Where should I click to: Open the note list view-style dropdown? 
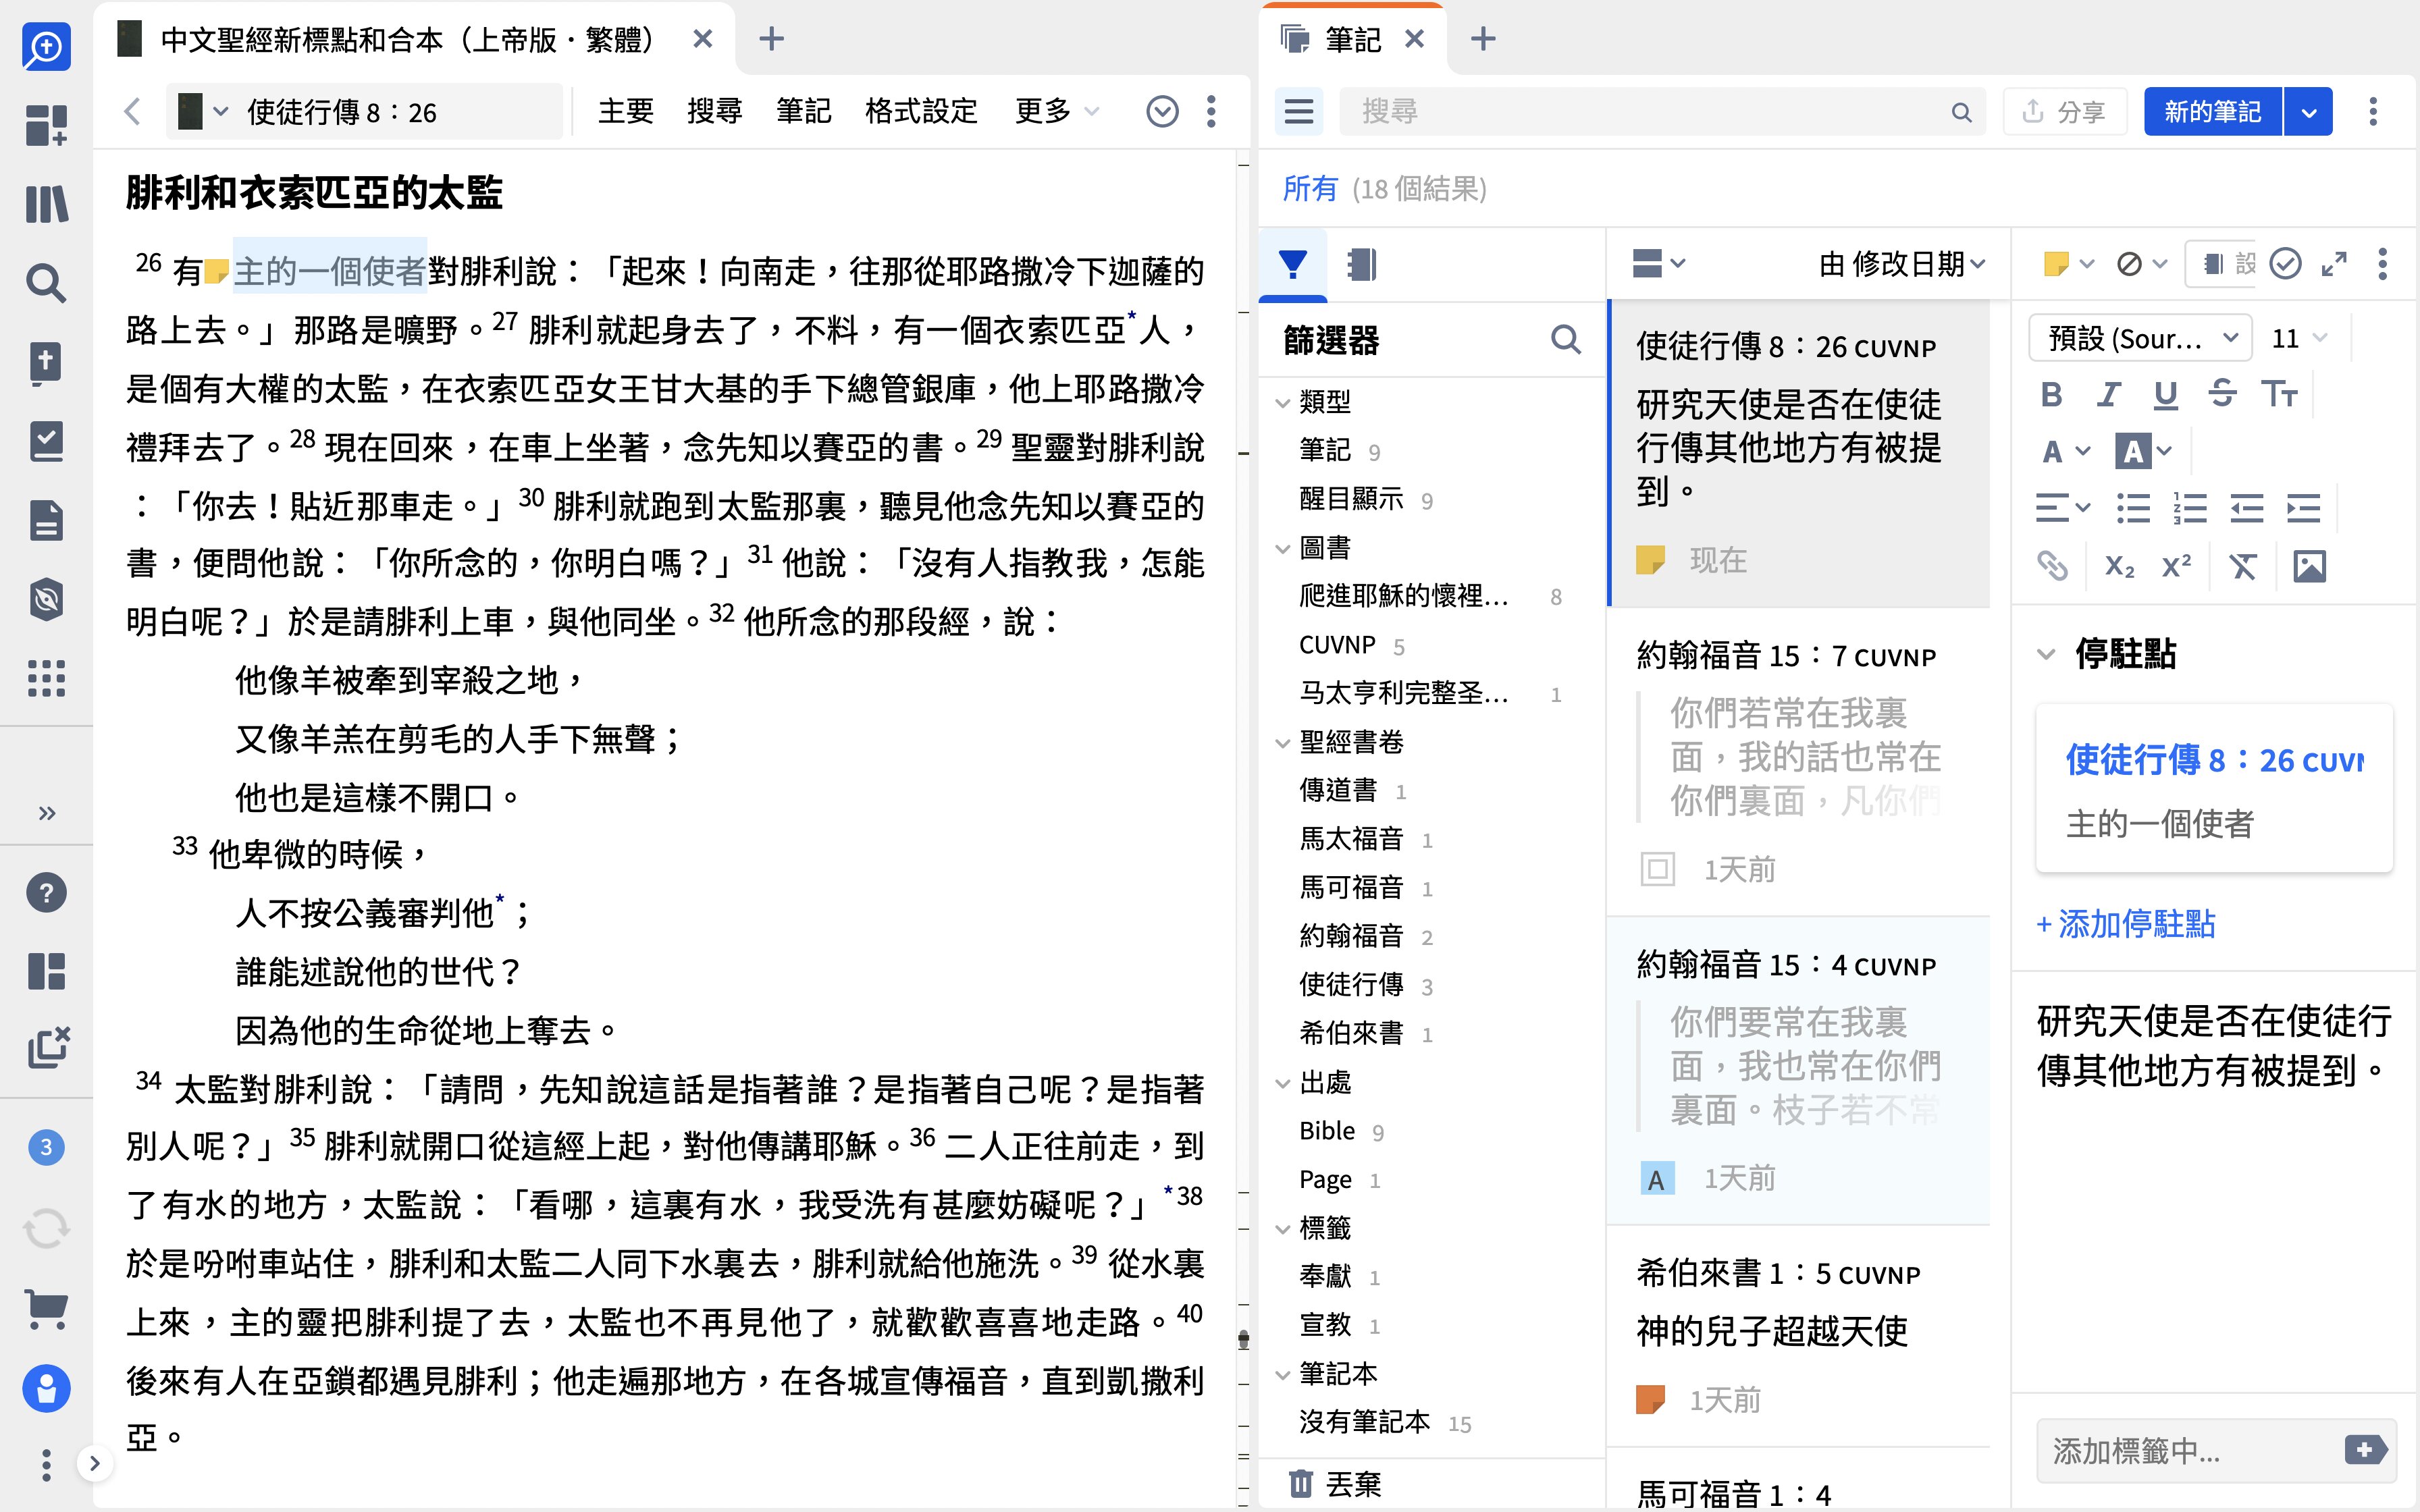coord(1659,263)
